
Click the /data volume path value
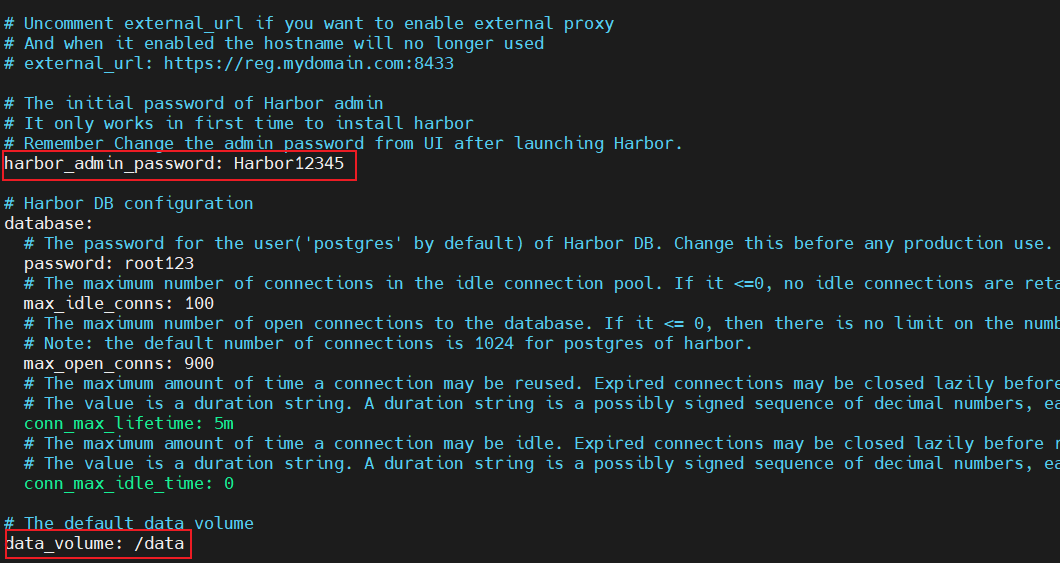pyautogui.click(x=159, y=544)
